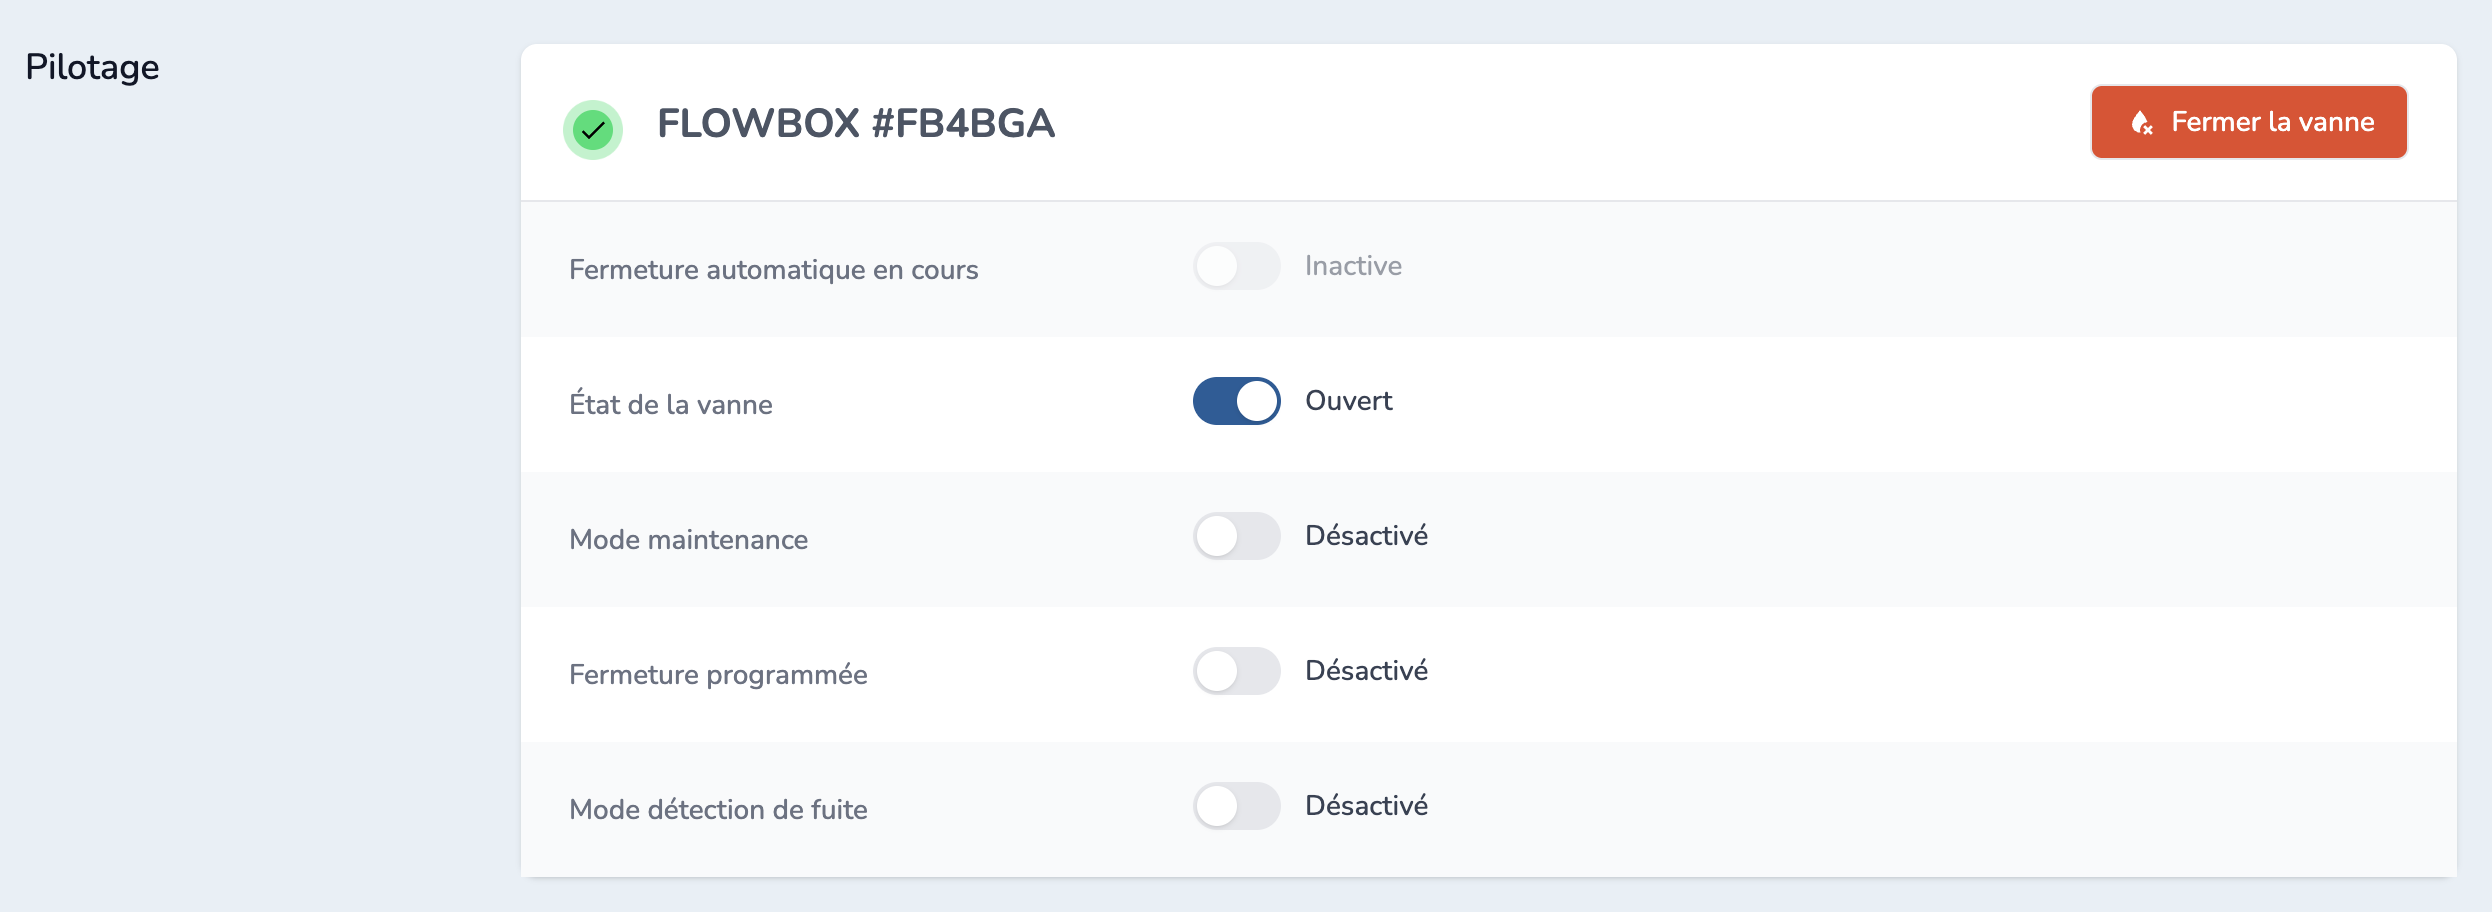This screenshot has width=2492, height=912.
Task: Click the Inactive status text
Action: pyautogui.click(x=1353, y=266)
